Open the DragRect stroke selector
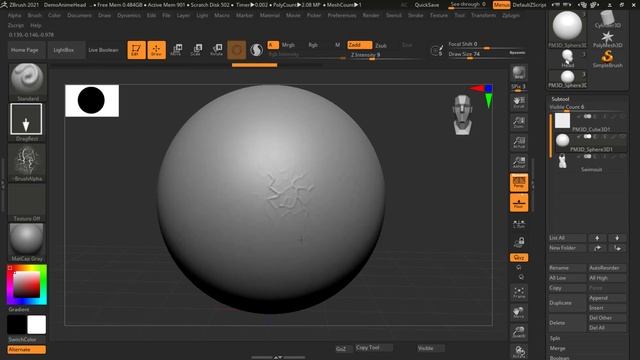This screenshot has width=640, height=360. click(x=27, y=122)
